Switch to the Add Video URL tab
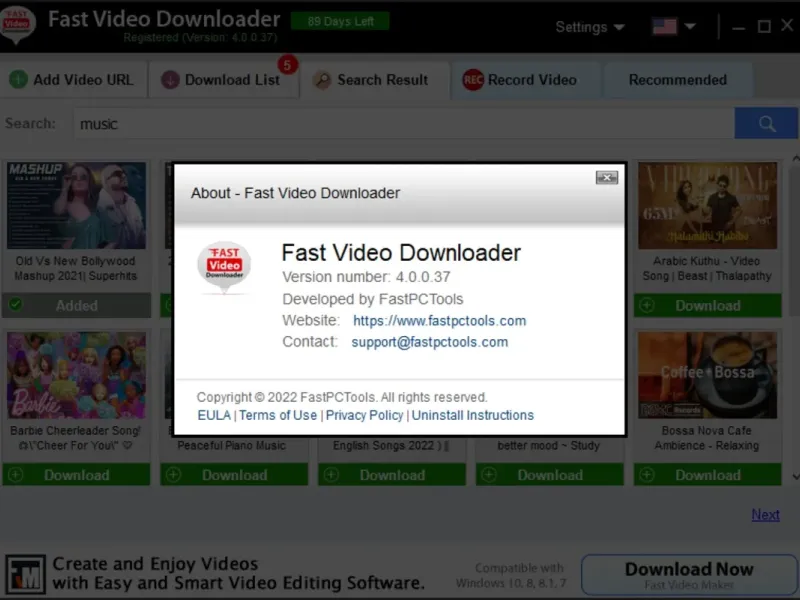 pyautogui.click(x=72, y=80)
